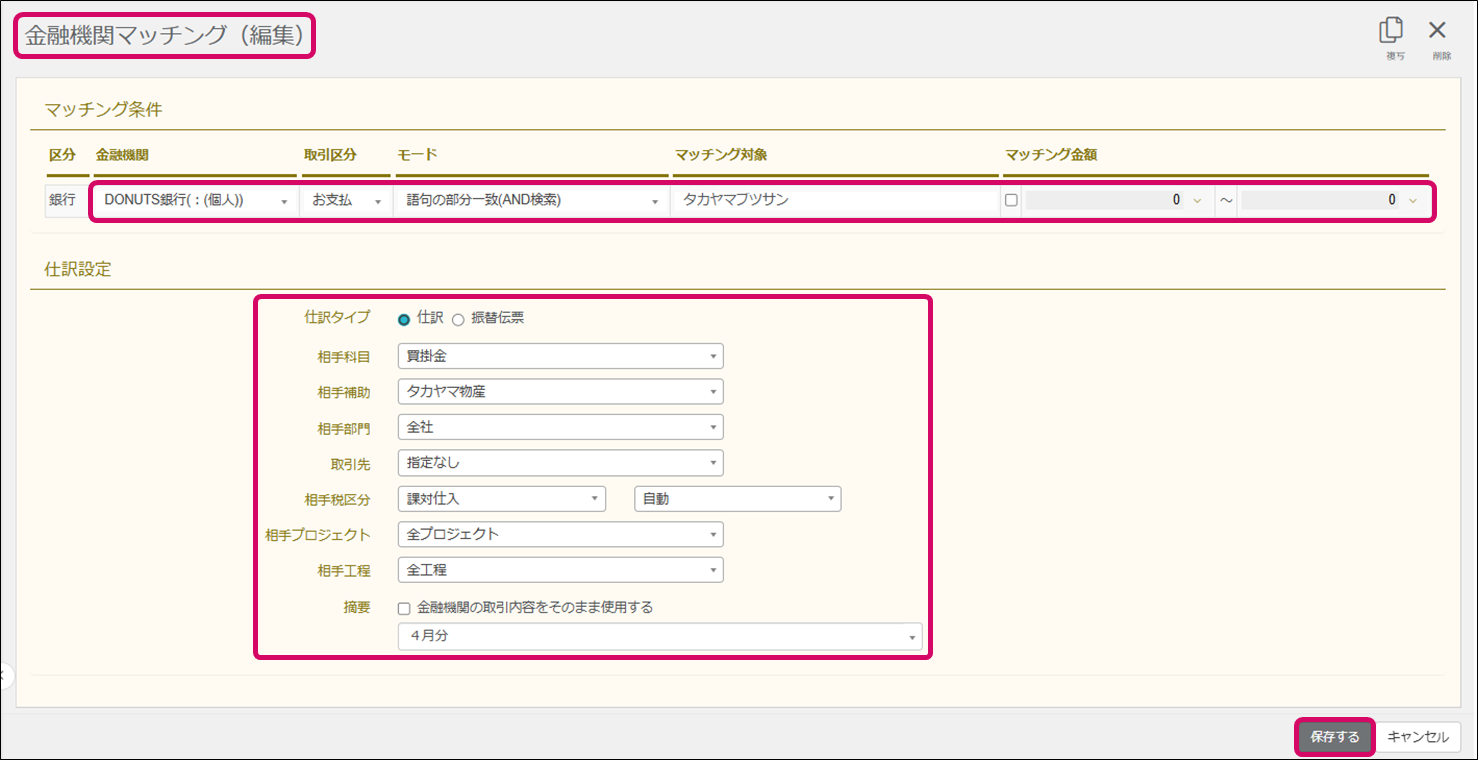This screenshot has width=1478, height=760.
Task: Expand the モード 語句の部分一致 dropdown
Action: tap(531, 201)
